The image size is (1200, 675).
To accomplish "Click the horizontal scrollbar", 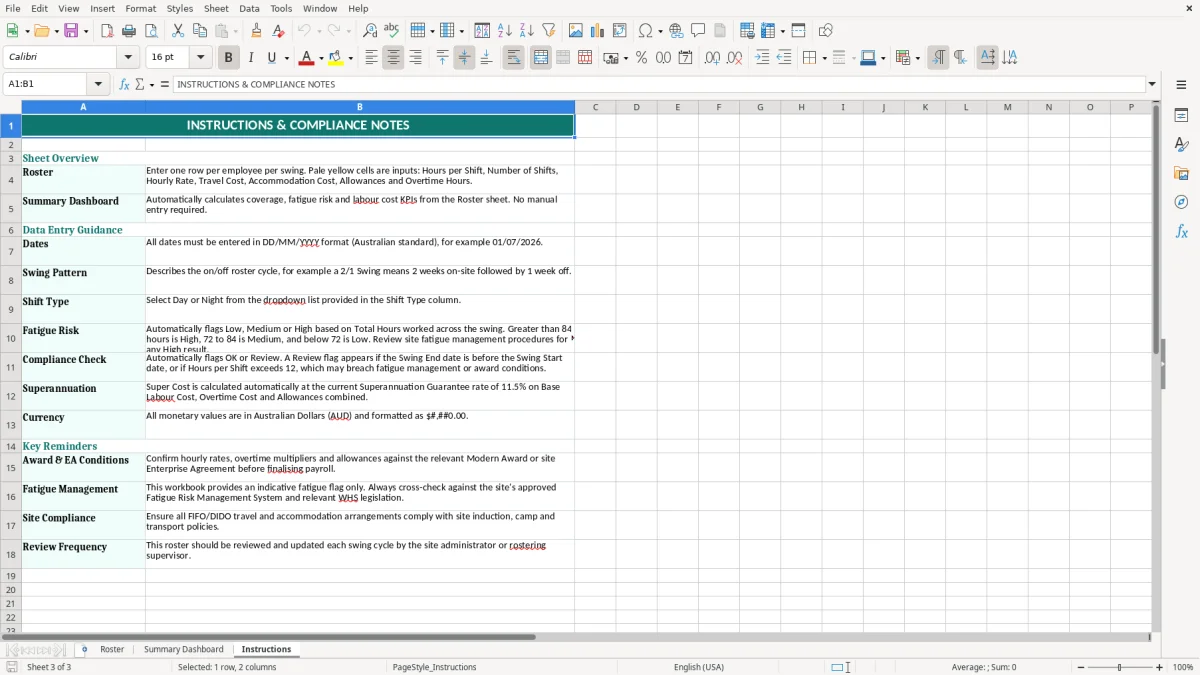I will point(576,637).
